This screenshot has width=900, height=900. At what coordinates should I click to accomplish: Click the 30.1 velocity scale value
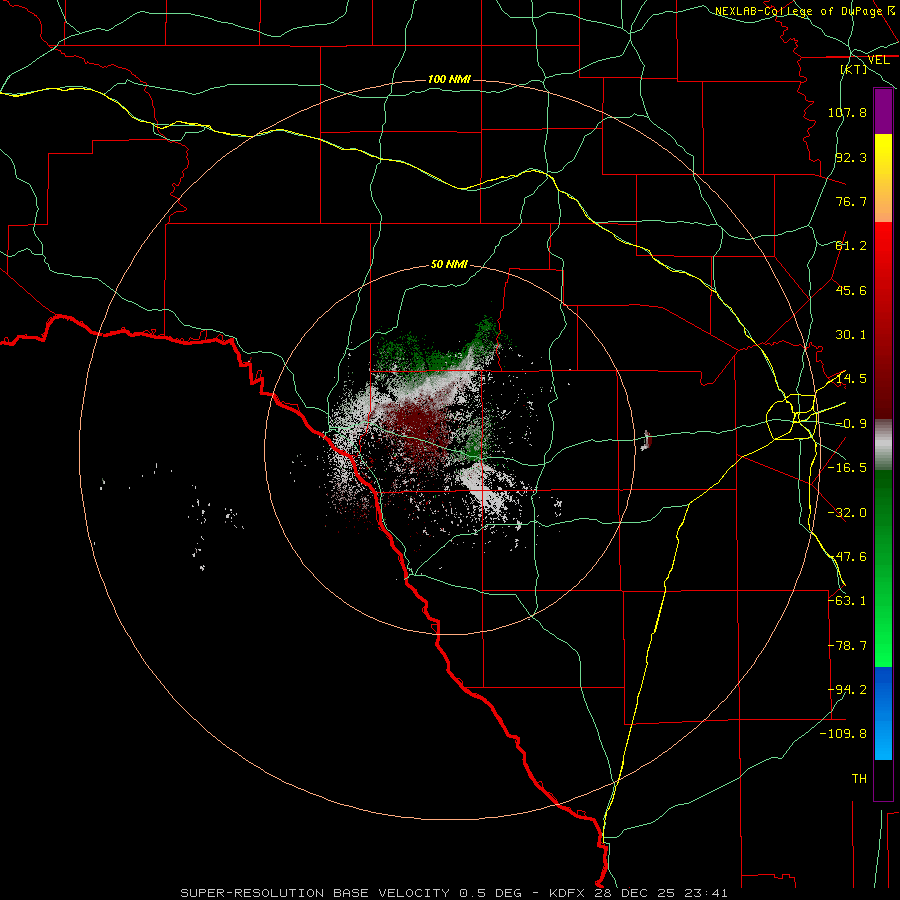(851, 335)
